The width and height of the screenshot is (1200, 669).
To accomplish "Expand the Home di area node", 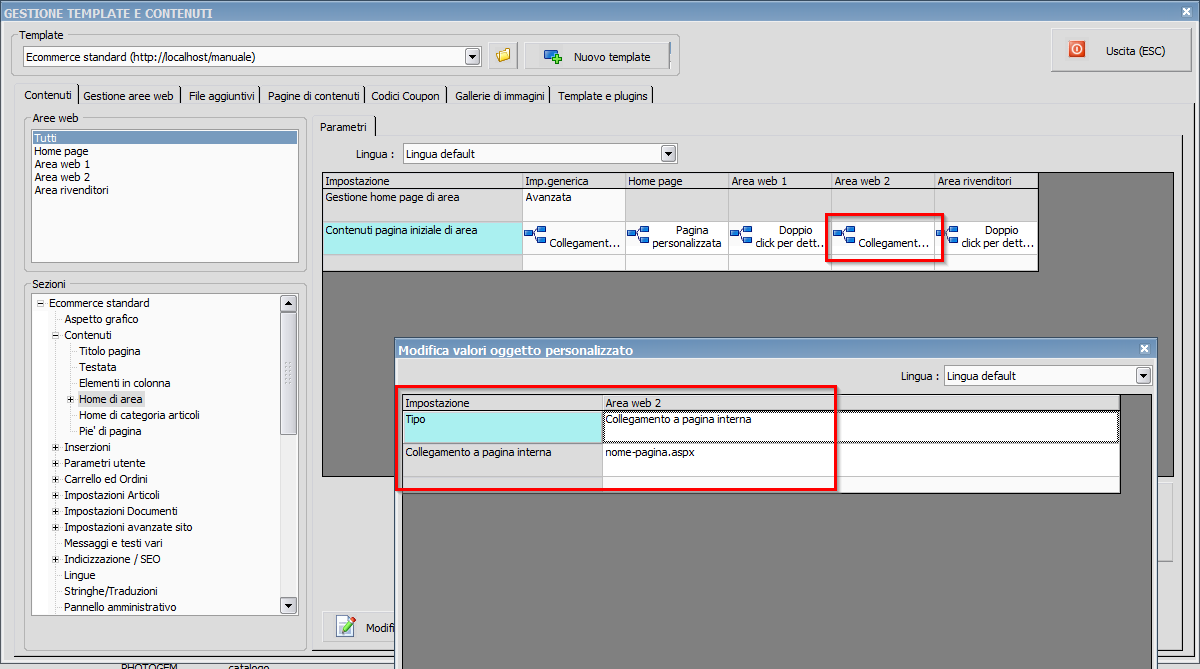I will click(70, 399).
